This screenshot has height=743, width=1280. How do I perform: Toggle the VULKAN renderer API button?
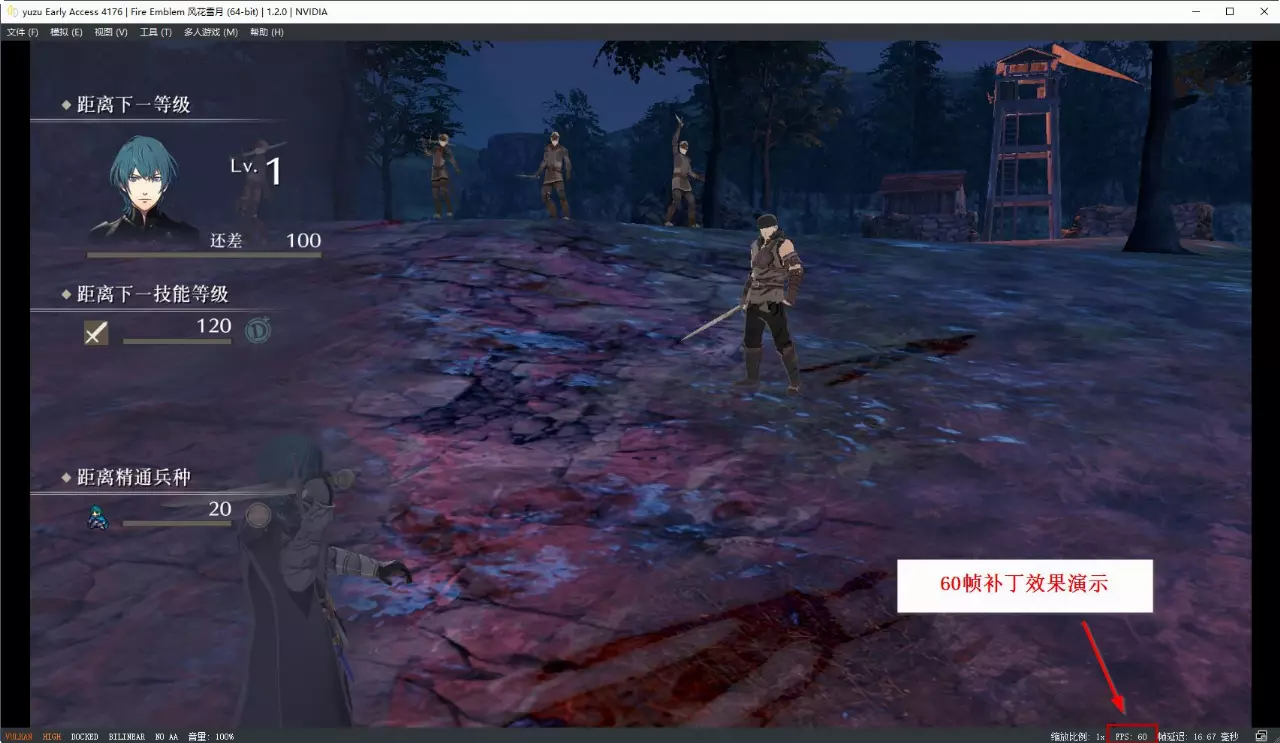19,736
